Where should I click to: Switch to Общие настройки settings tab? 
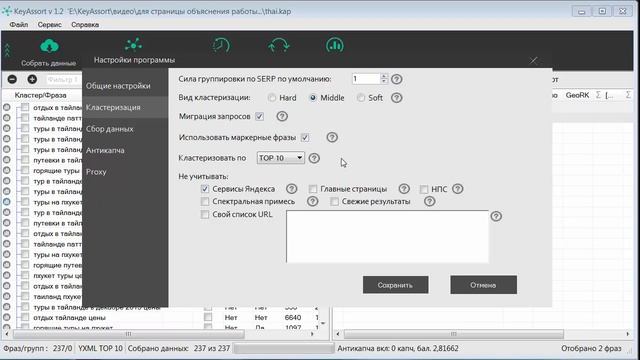[125, 86]
